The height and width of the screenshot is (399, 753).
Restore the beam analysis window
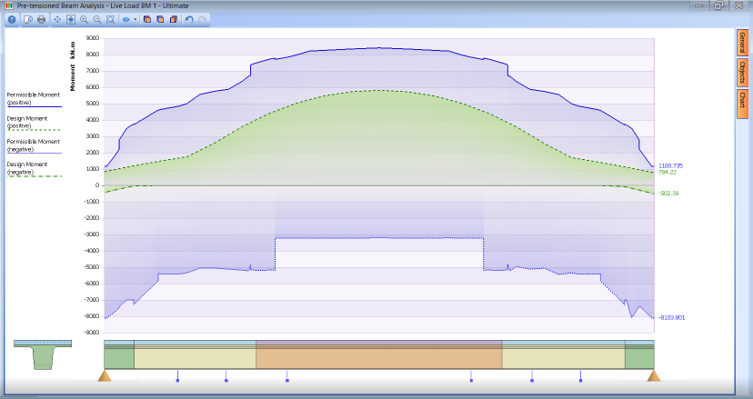pyautogui.click(x=719, y=6)
